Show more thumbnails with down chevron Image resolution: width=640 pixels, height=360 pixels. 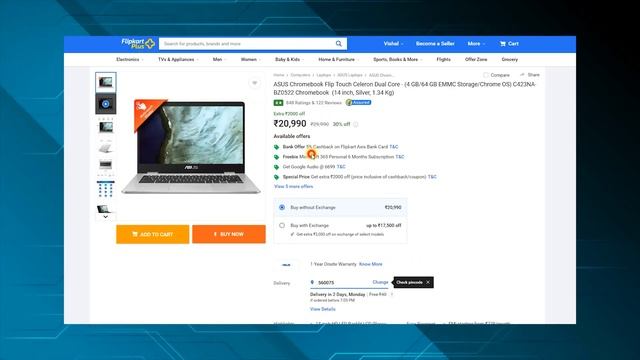[x=106, y=217]
